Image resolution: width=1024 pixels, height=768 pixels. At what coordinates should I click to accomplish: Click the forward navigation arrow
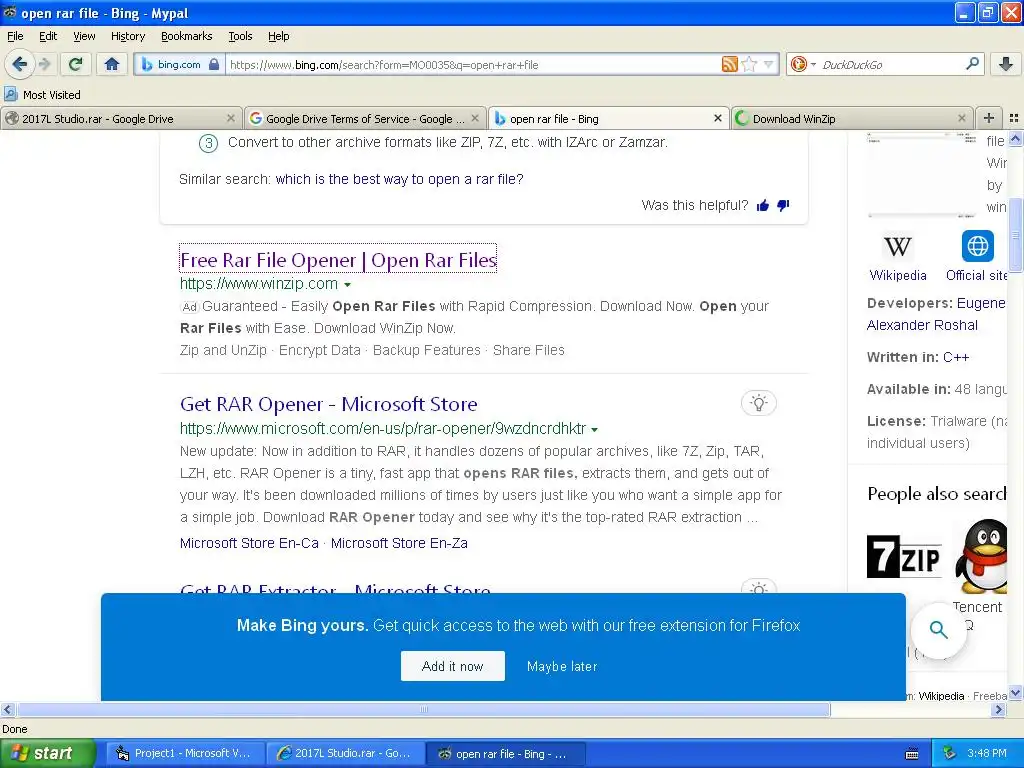(44, 64)
